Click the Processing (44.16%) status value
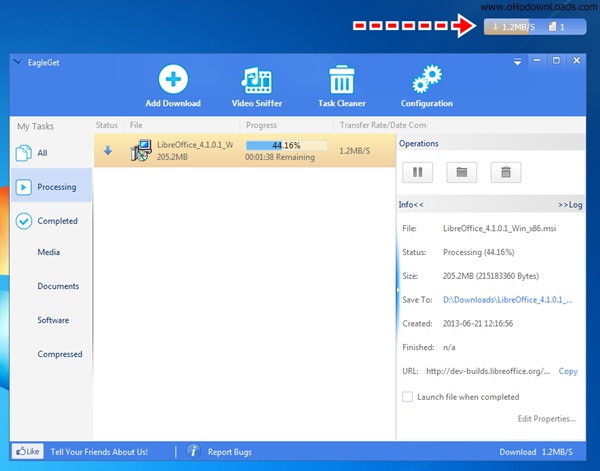This screenshot has height=471, width=600. coord(479,252)
